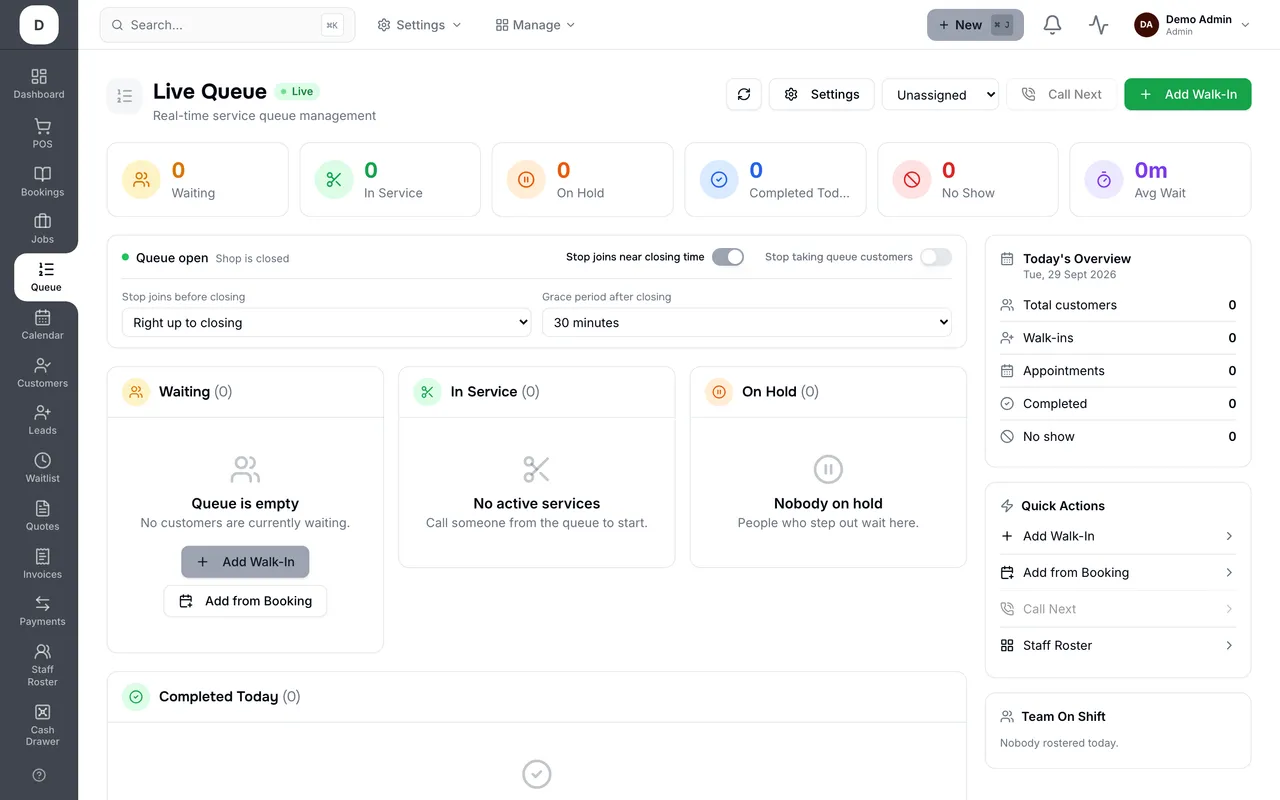The height and width of the screenshot is (800, 1280).
Task: Select the Queue sidebar tab
Action: coord(46,277)
